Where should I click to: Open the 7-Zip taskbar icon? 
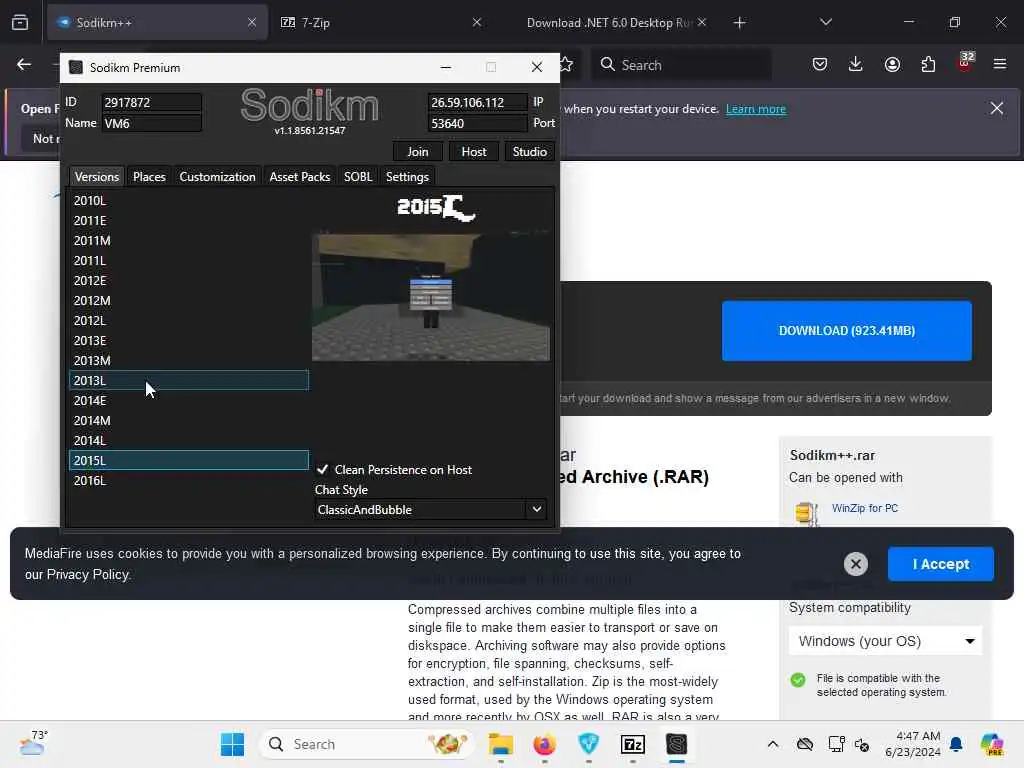tap(632, 744)
